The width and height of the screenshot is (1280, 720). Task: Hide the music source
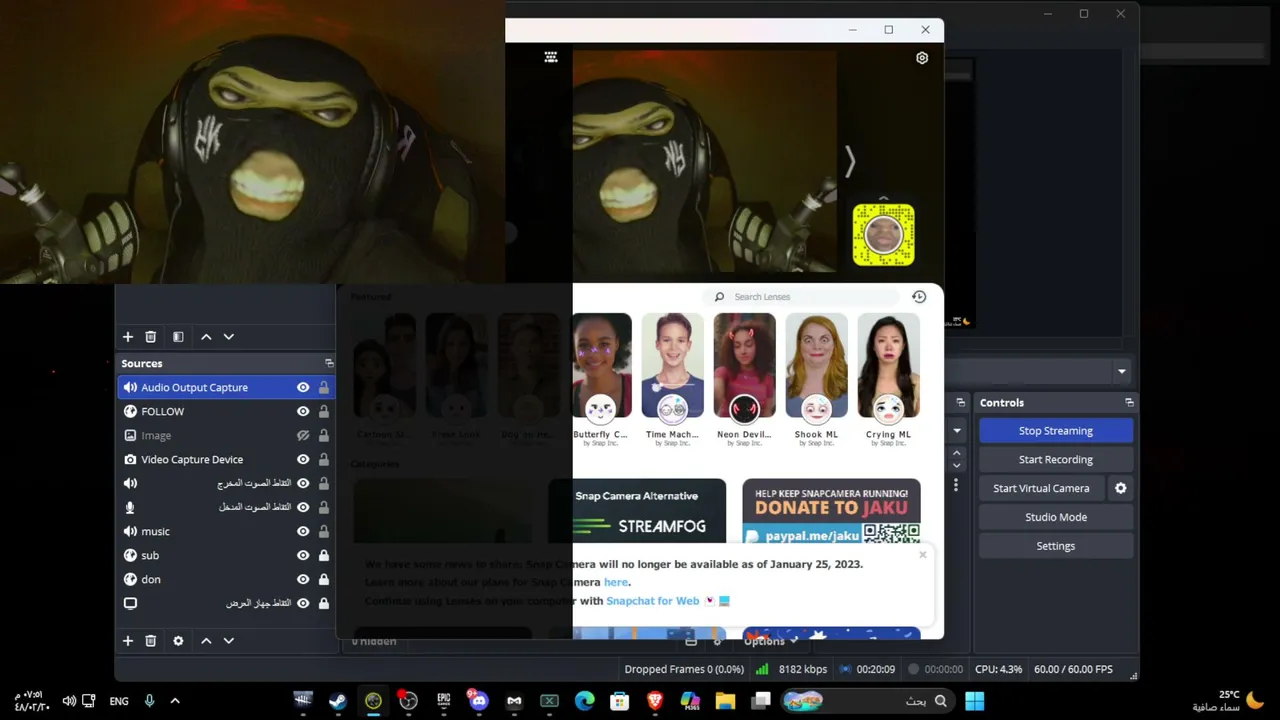(303, 531)
